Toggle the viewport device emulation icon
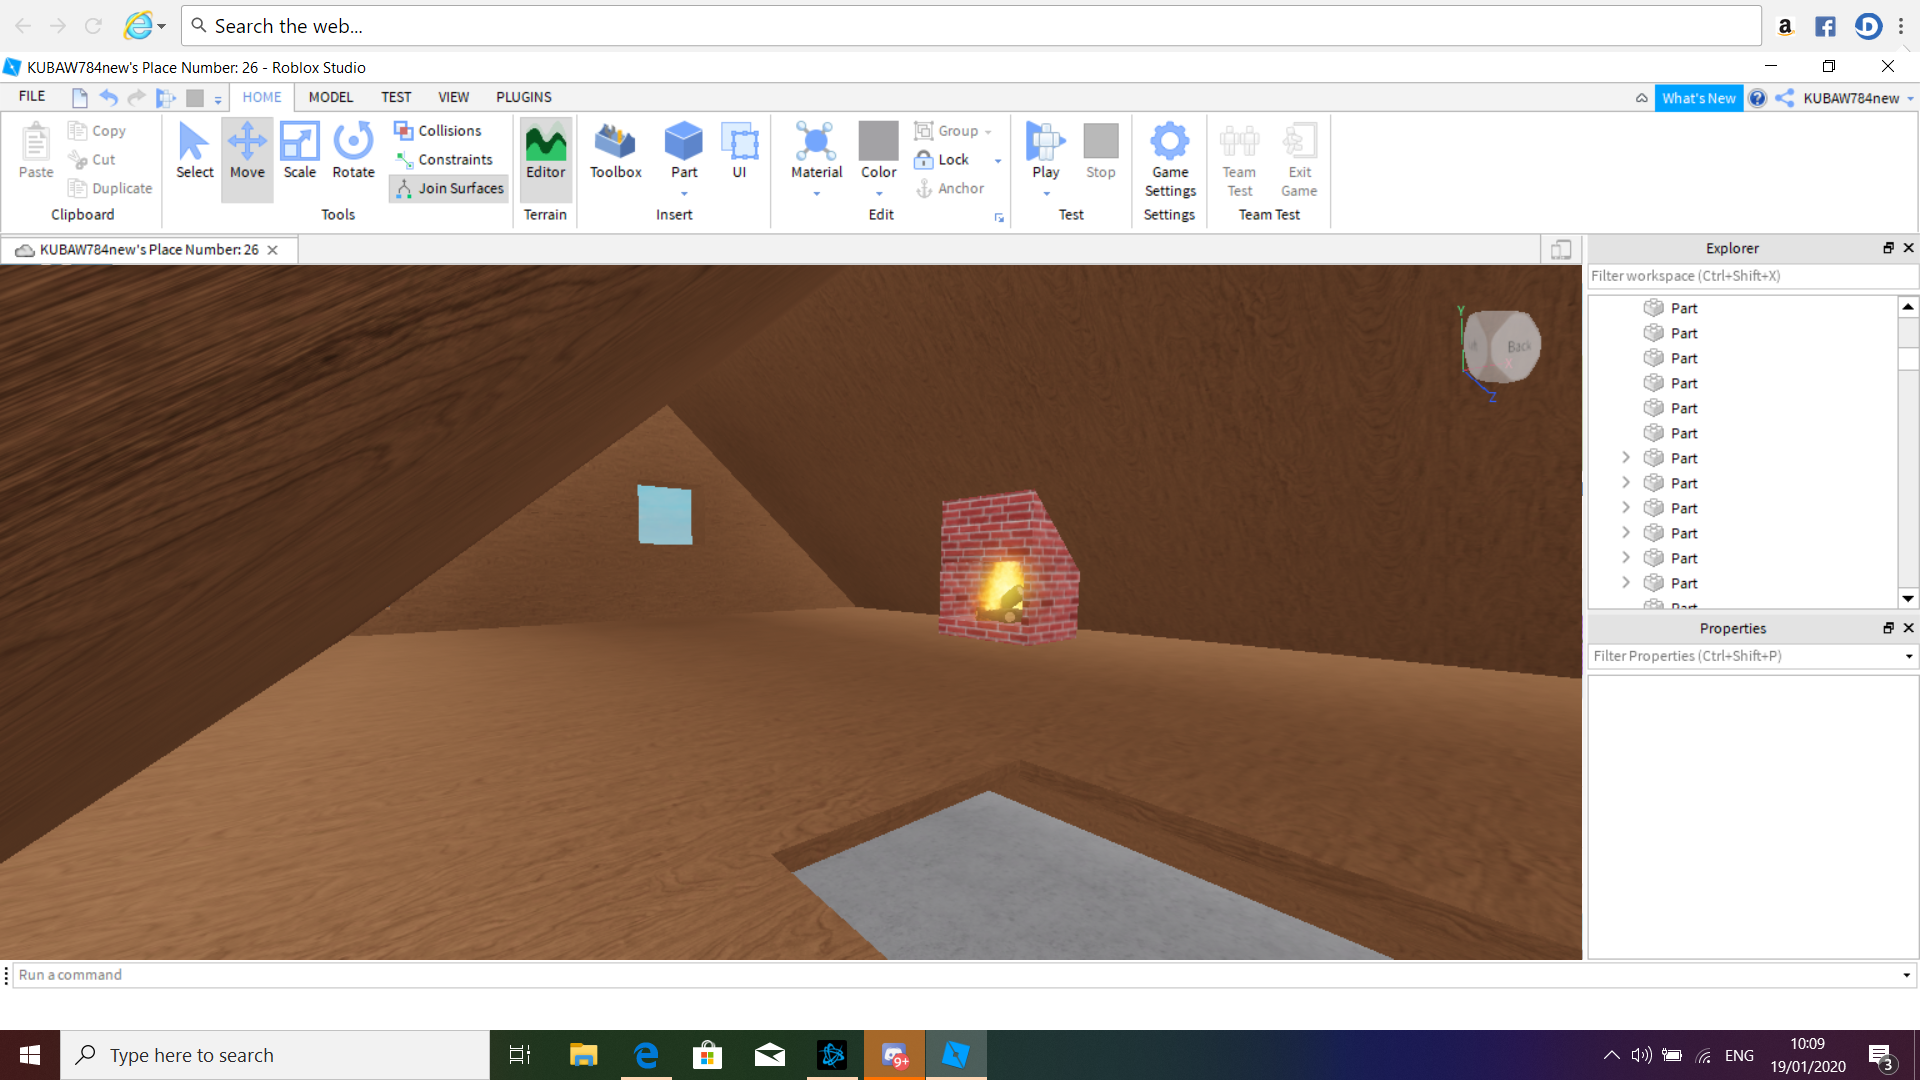The image size is (1920, 1080). (x=1561, y=250)
